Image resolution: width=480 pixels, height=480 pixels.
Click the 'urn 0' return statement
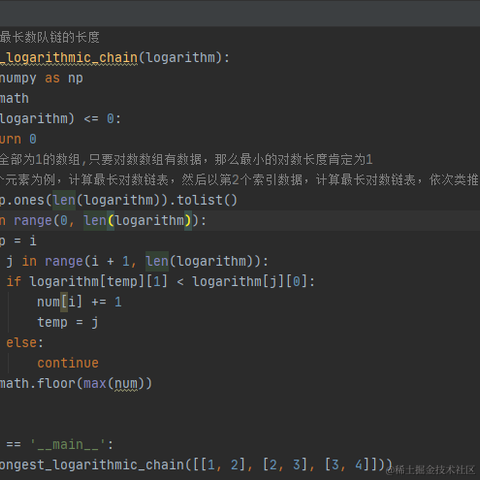coord(18,139)
